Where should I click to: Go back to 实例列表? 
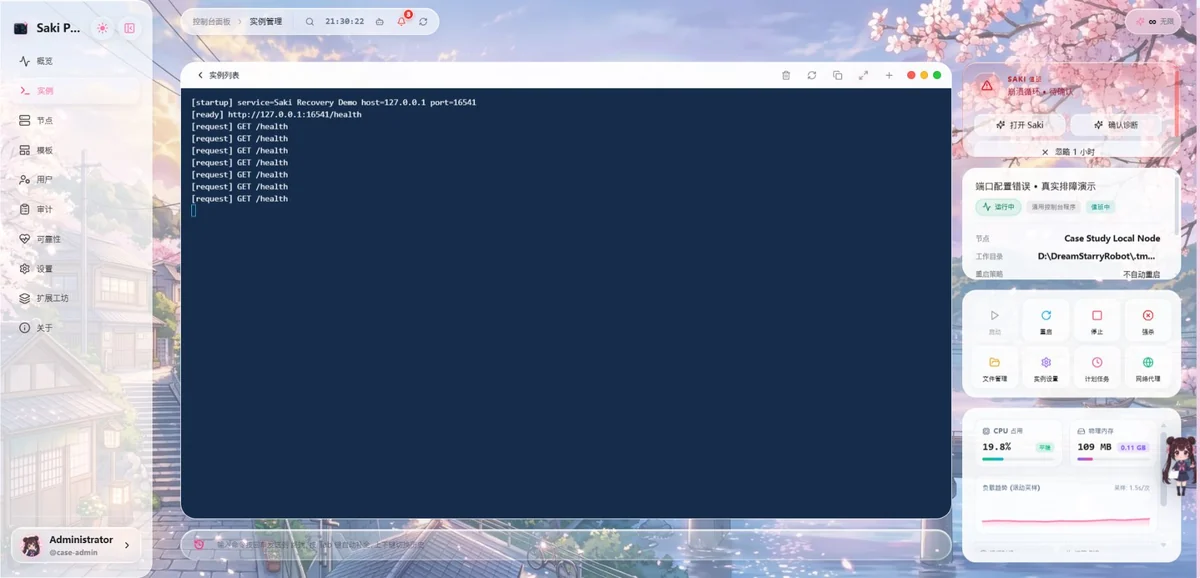point(218,75)
